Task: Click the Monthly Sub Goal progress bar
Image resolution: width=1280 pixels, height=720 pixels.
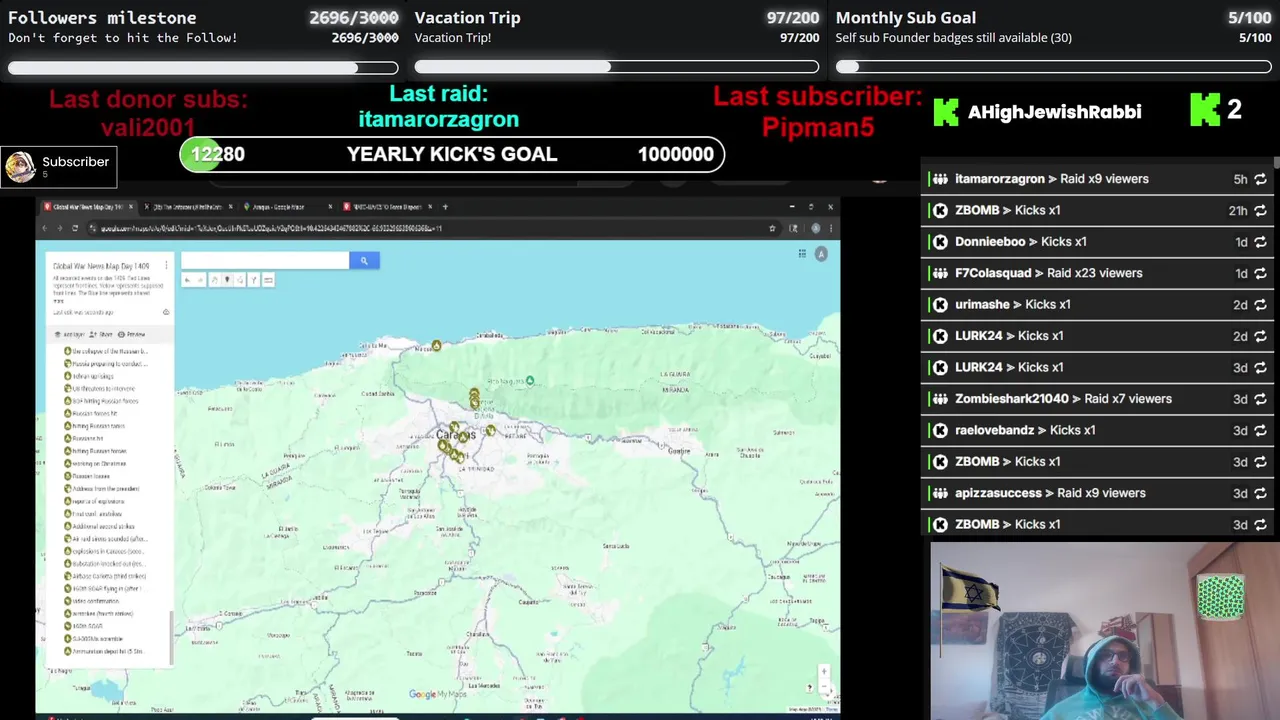Action: [x=1054, y=67]
